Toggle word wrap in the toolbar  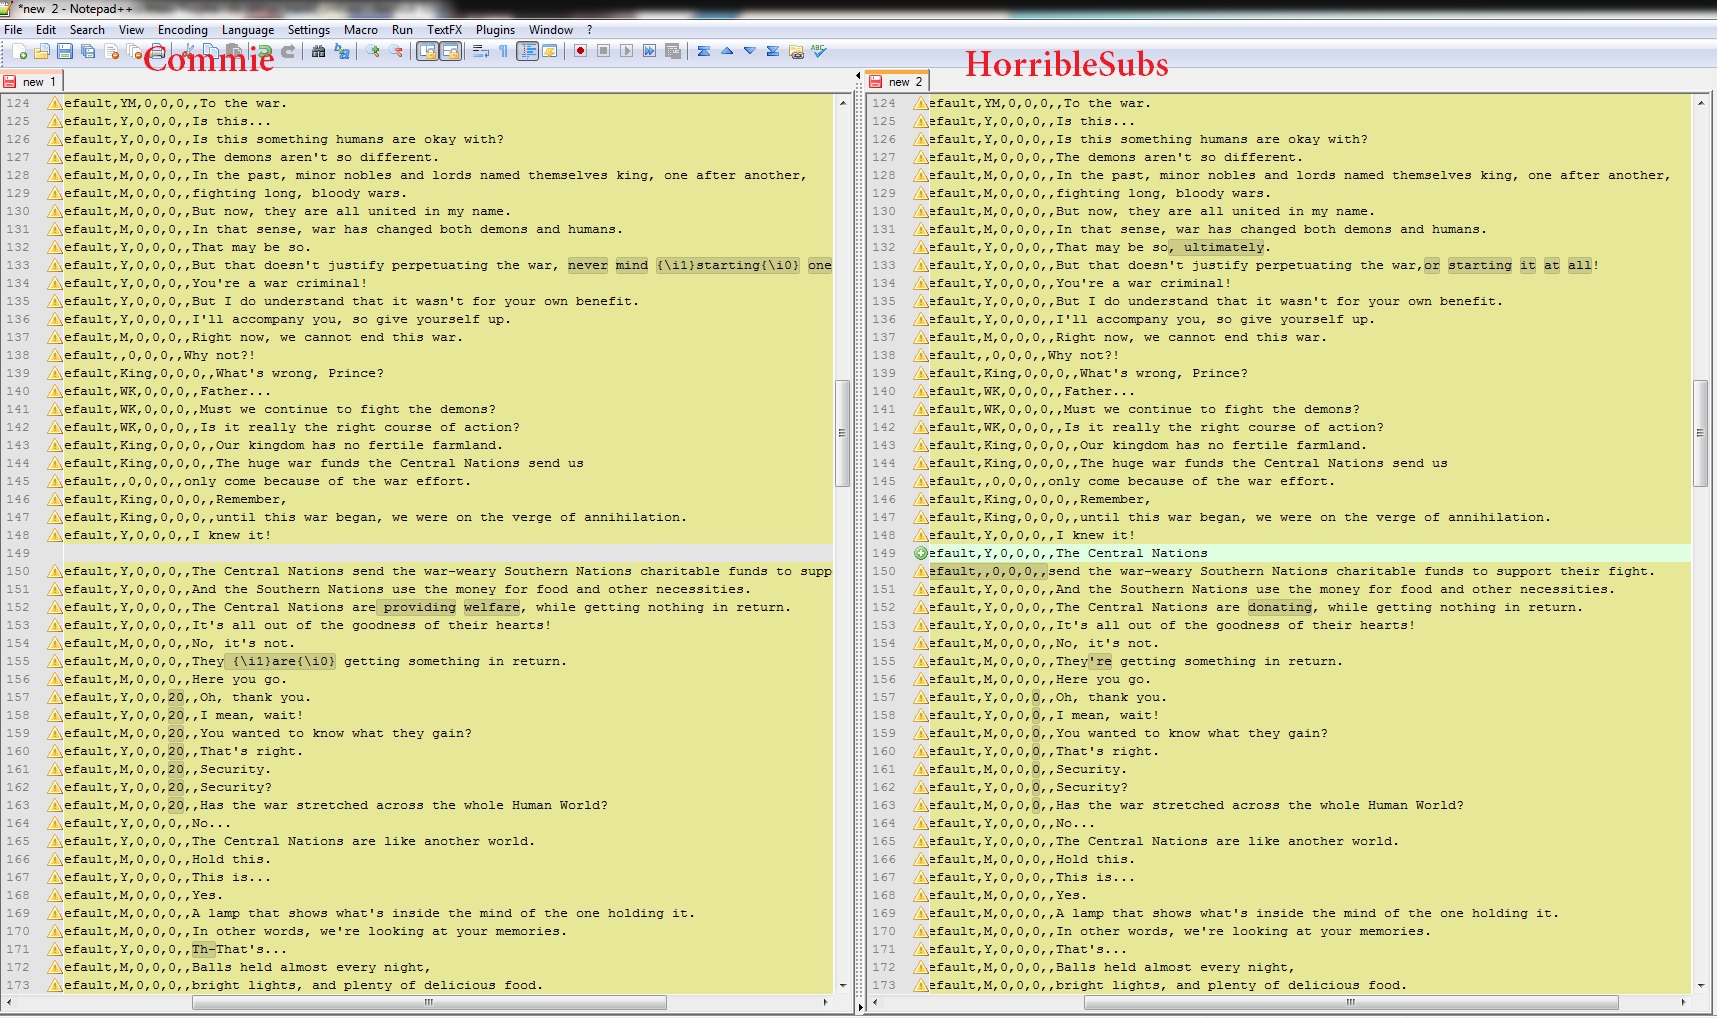pos(480,51)
